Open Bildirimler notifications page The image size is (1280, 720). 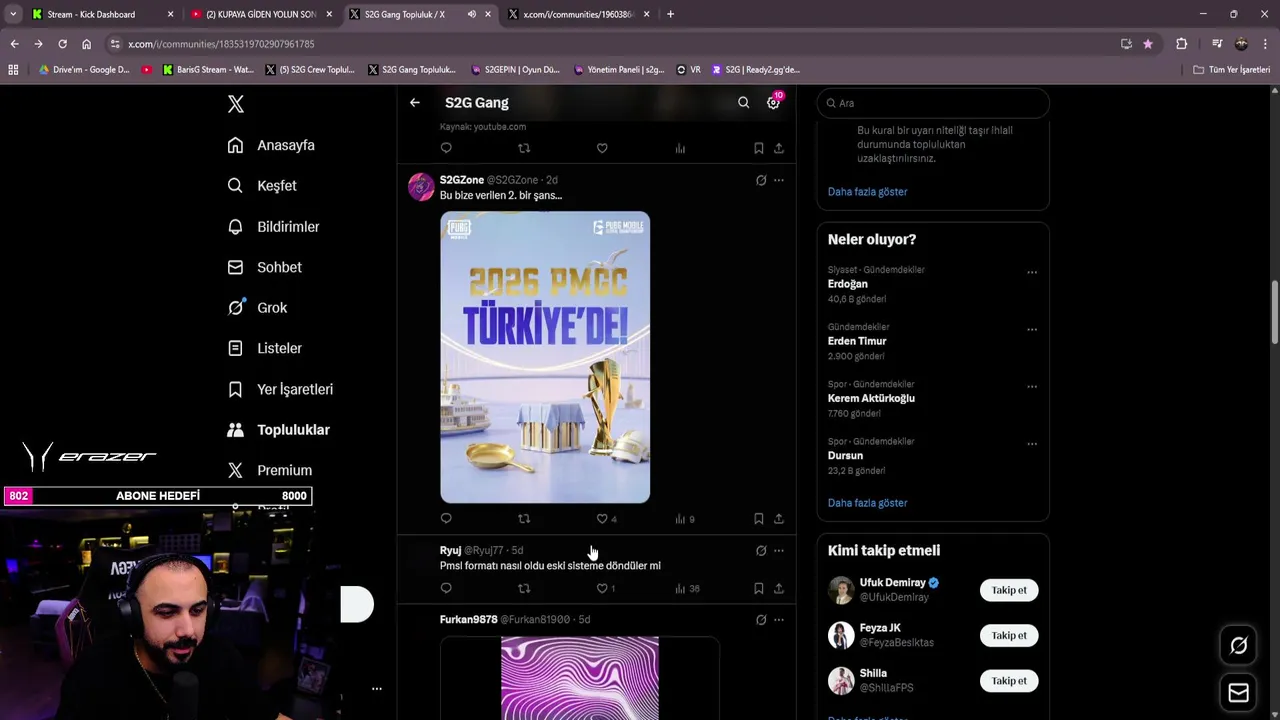click(273, 227)
